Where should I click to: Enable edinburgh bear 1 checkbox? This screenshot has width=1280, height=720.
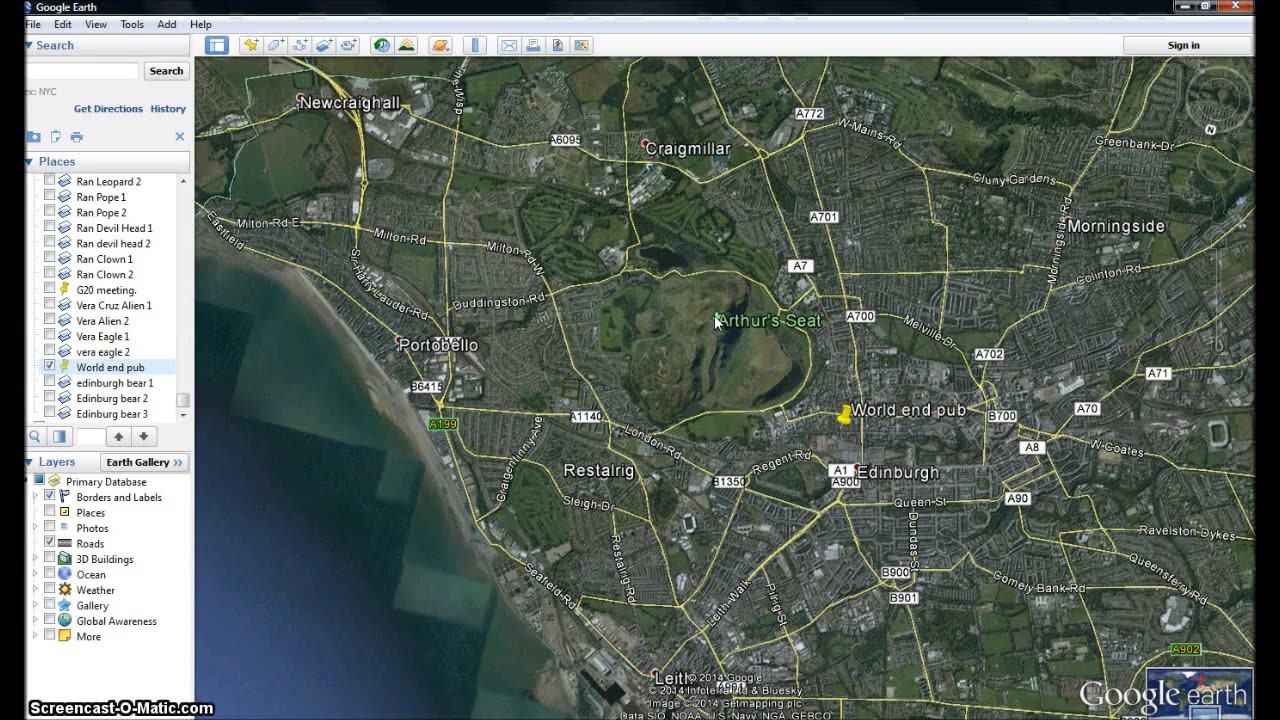coord(49,383)
